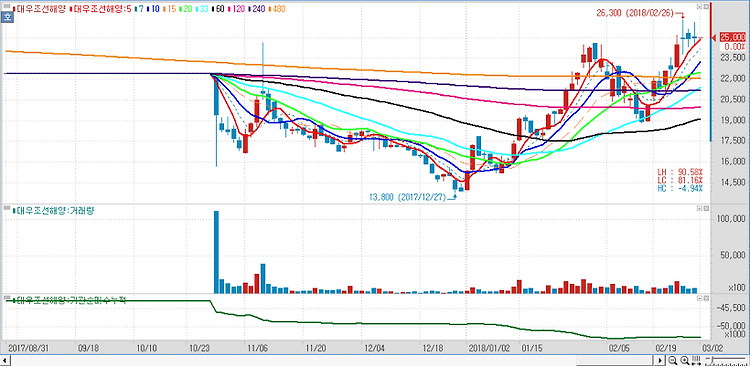Click the 26,300 (2018/02/26) high label
Viewport: 750px width, 366px height.
pos(636,13)
